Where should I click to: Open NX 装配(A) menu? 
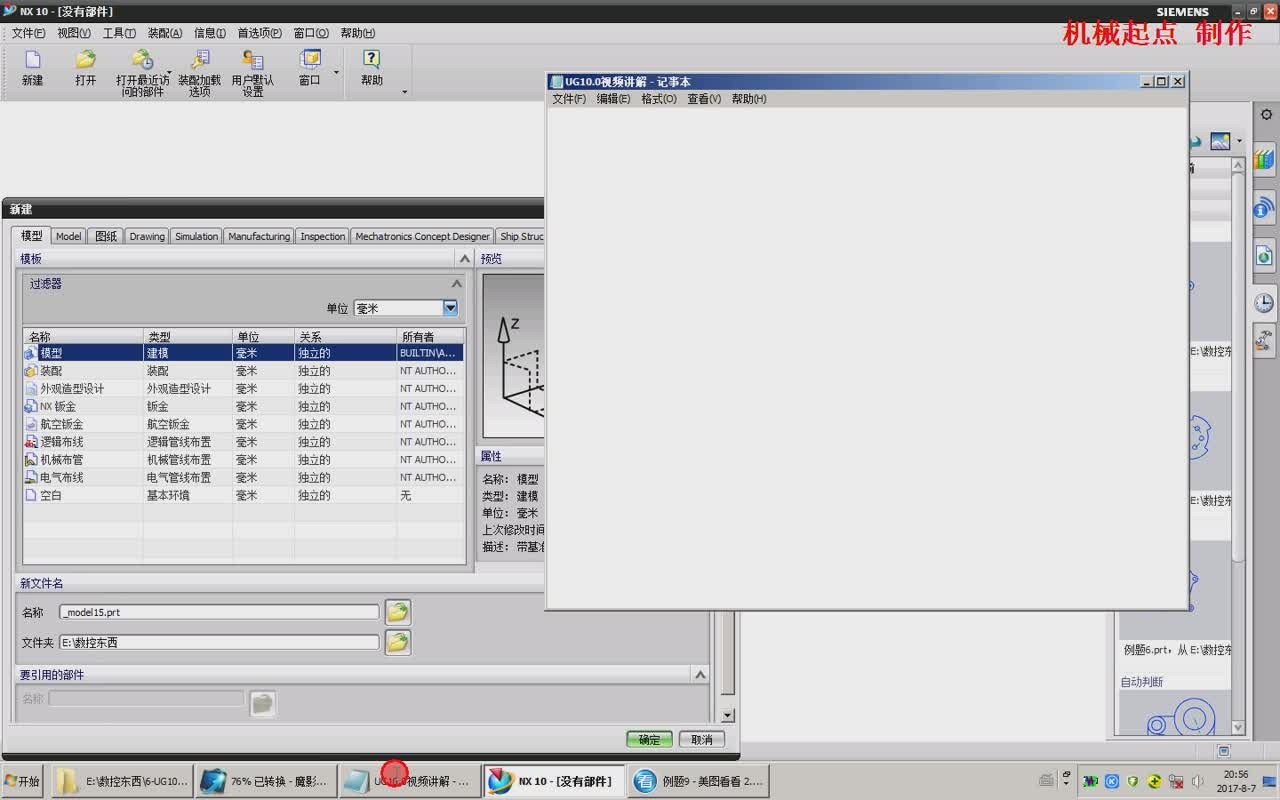point(165,33)
